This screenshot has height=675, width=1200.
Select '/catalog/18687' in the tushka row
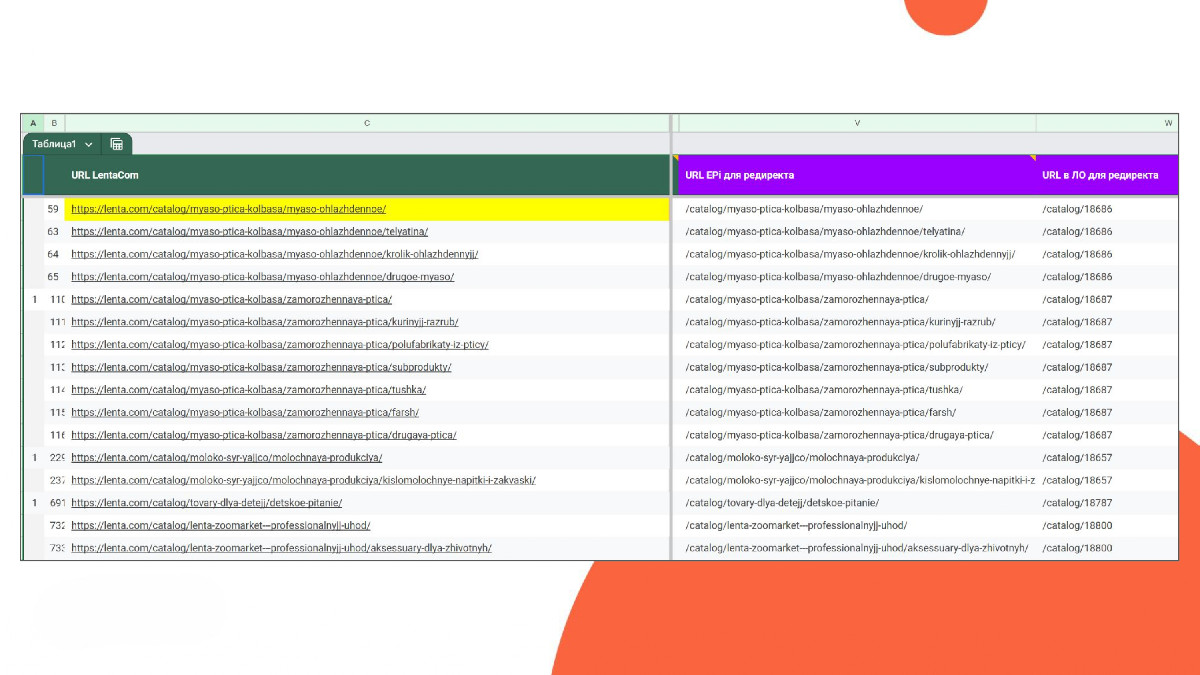pos(1107,390)
